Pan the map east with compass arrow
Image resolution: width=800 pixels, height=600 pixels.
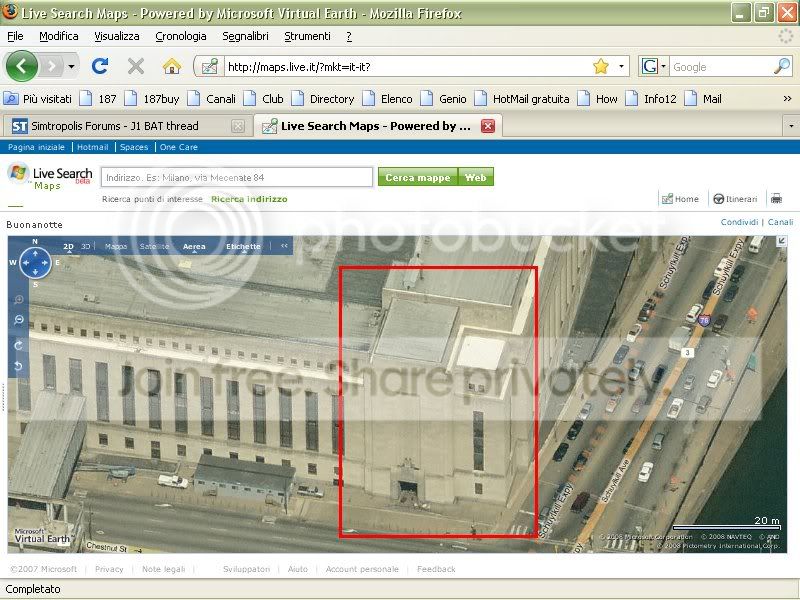45,263
